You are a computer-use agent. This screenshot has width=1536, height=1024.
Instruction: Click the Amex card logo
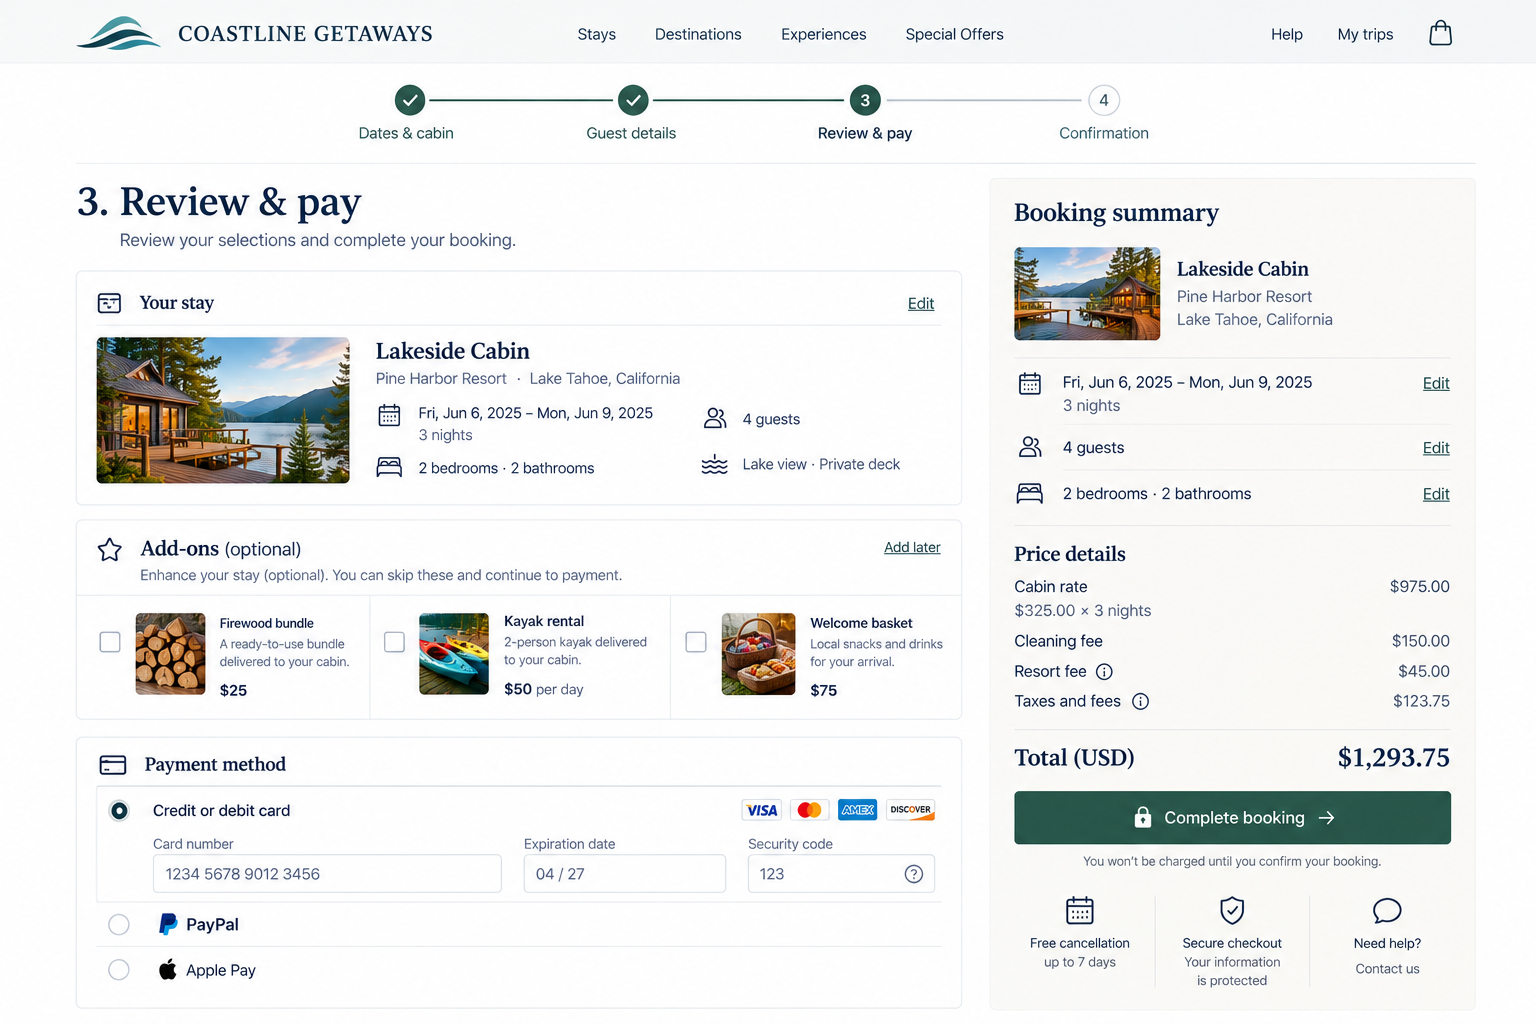click(858, 810)
